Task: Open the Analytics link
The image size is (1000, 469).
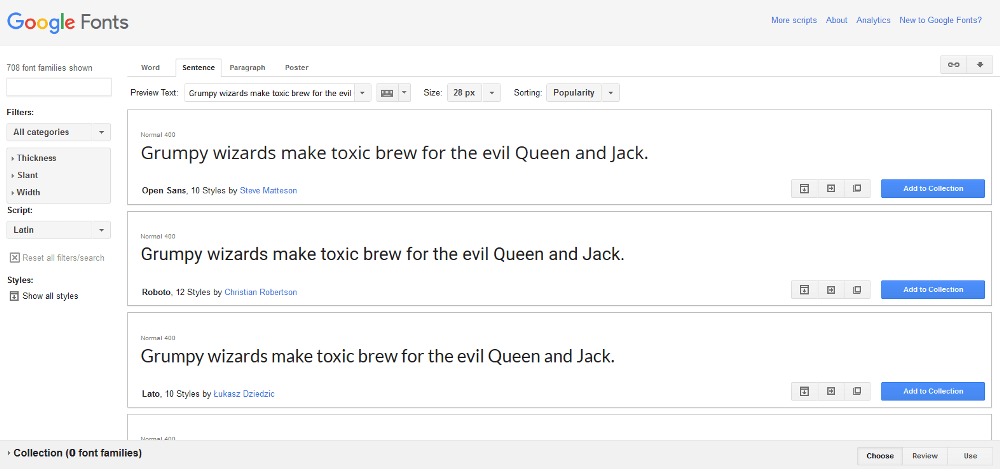Action: [x=873, y=20]
